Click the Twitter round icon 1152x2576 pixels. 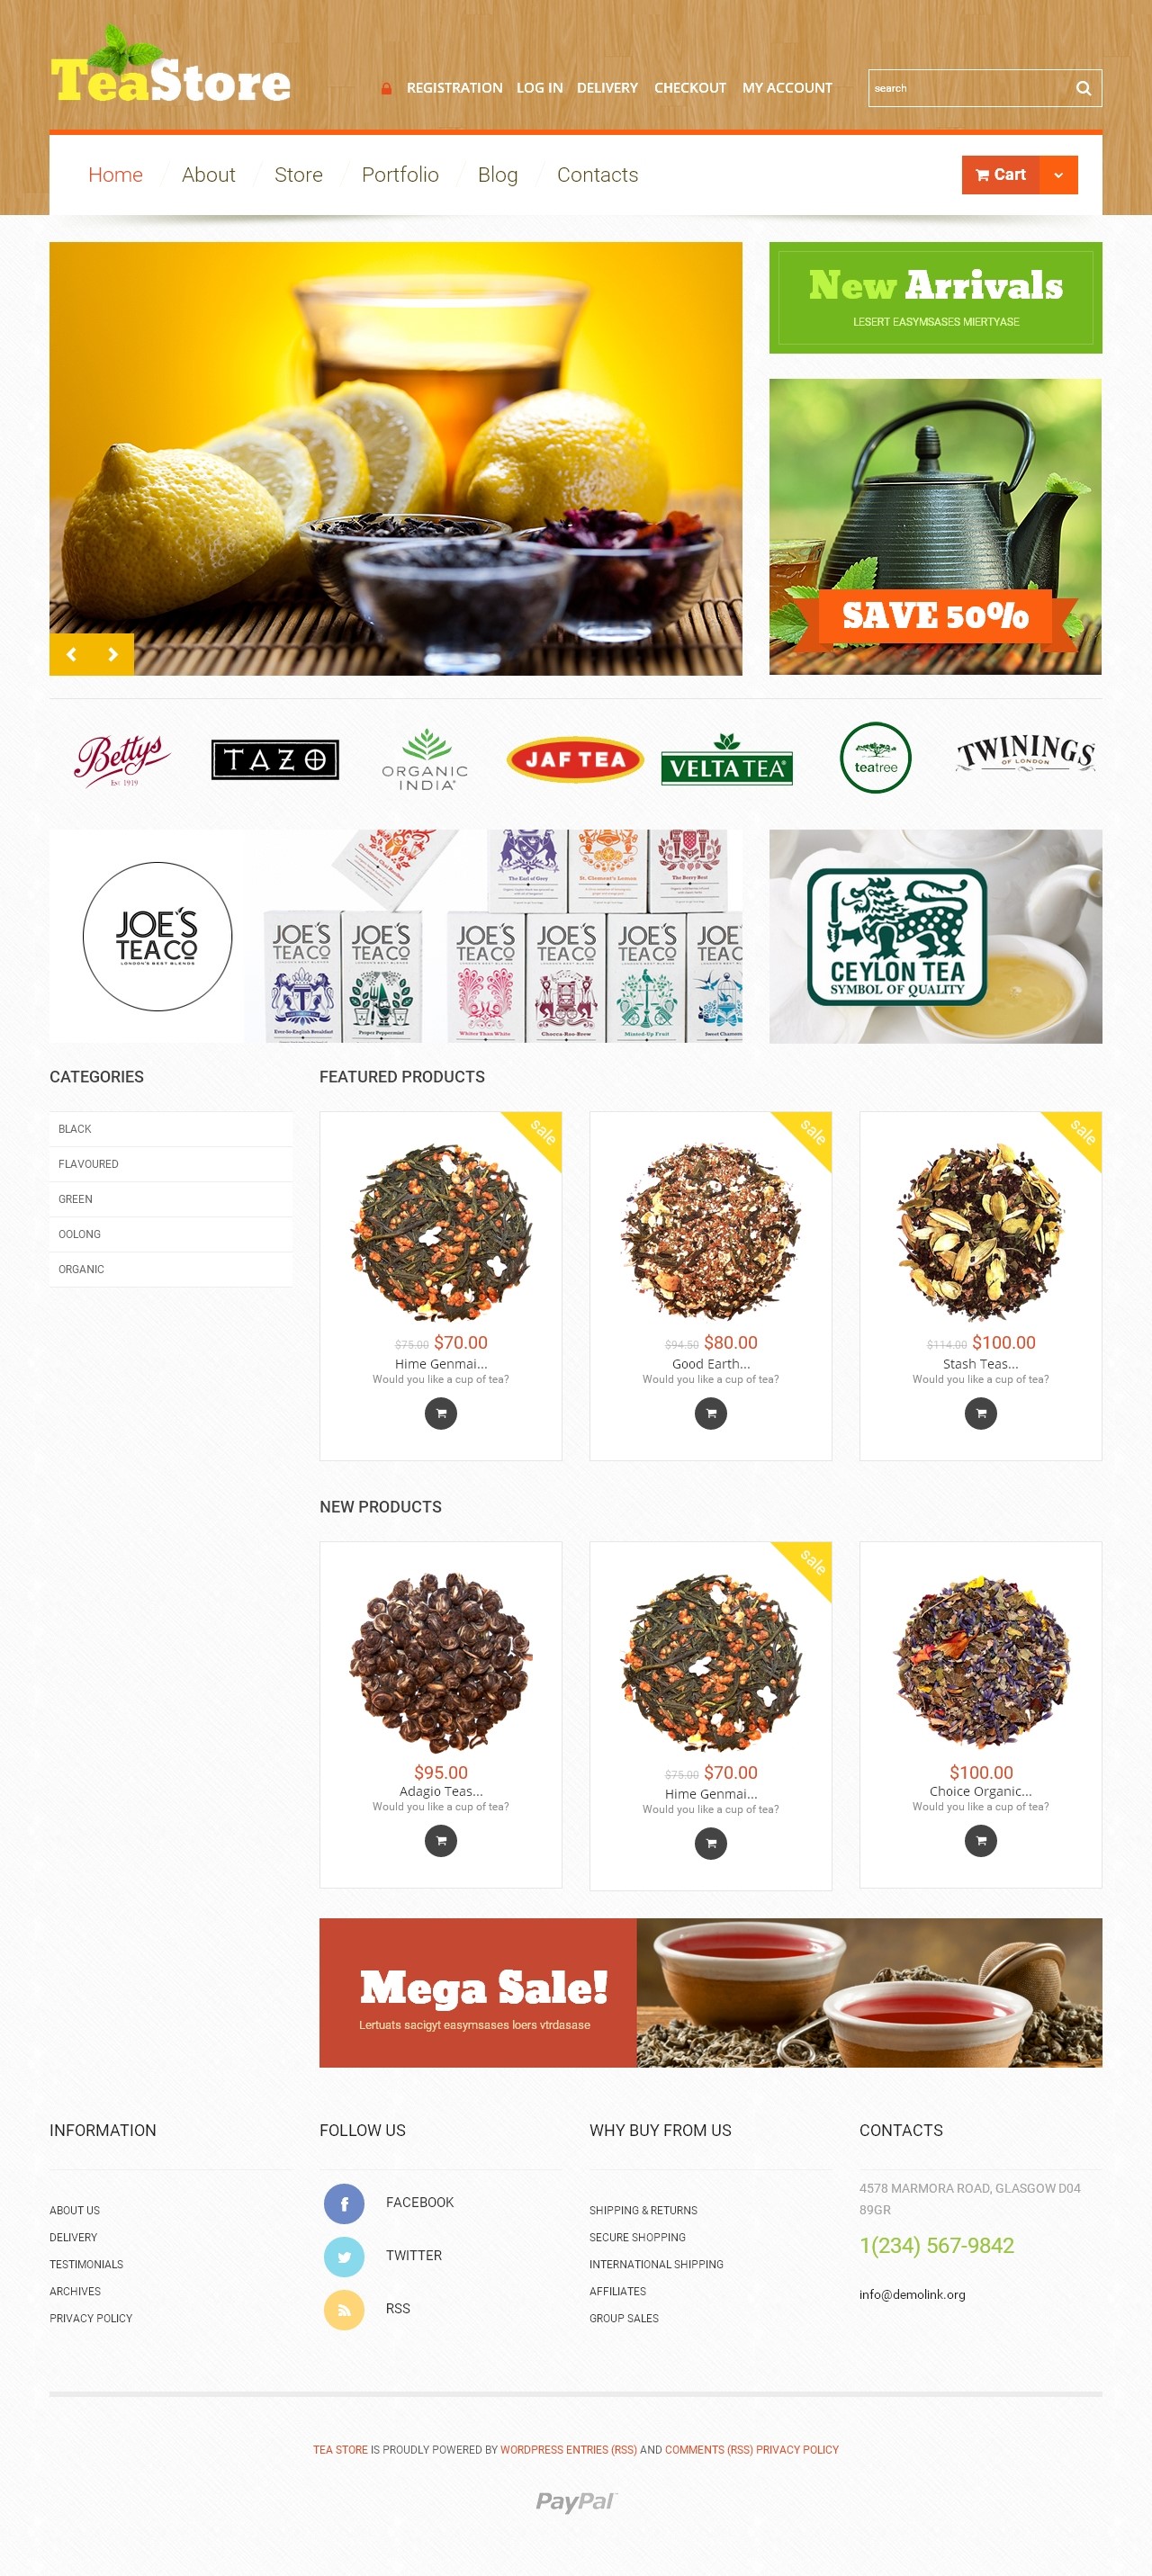(x=344, y=2256)
